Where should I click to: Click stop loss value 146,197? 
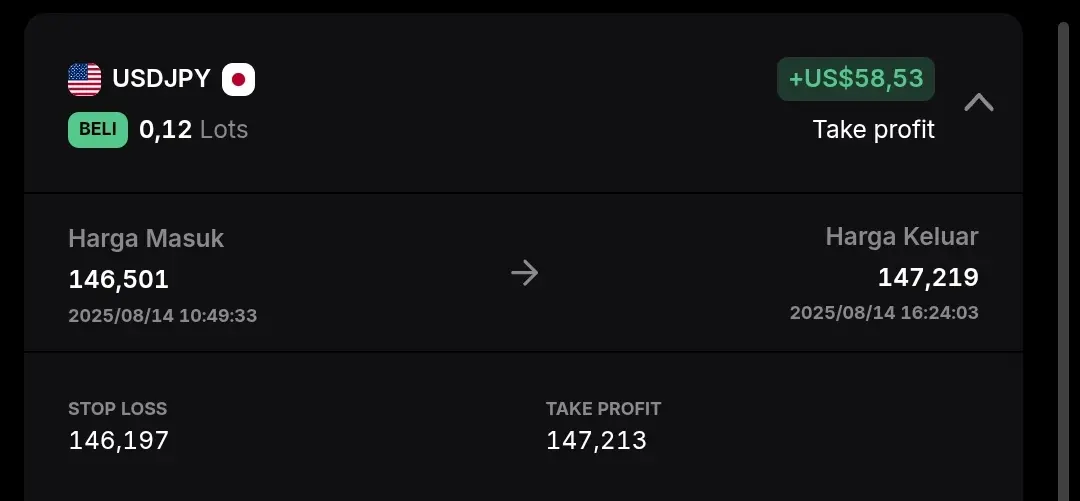118,440
